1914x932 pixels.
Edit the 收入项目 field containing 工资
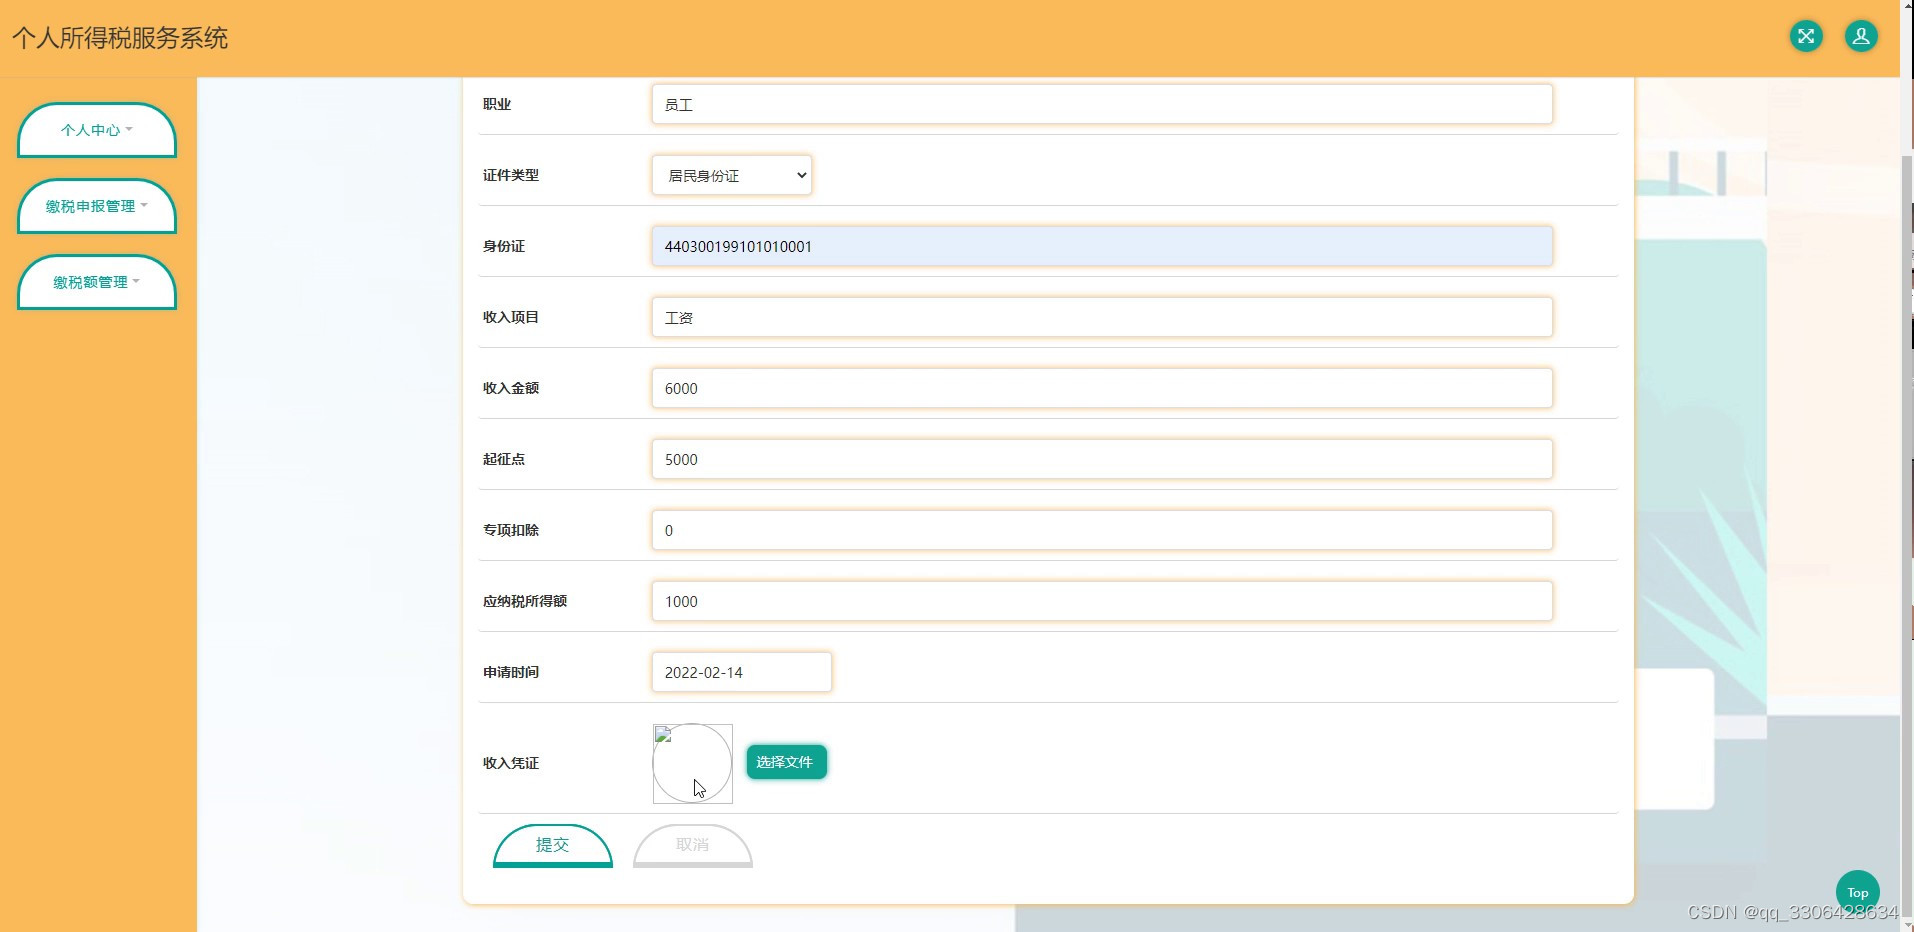(1102, 317)
